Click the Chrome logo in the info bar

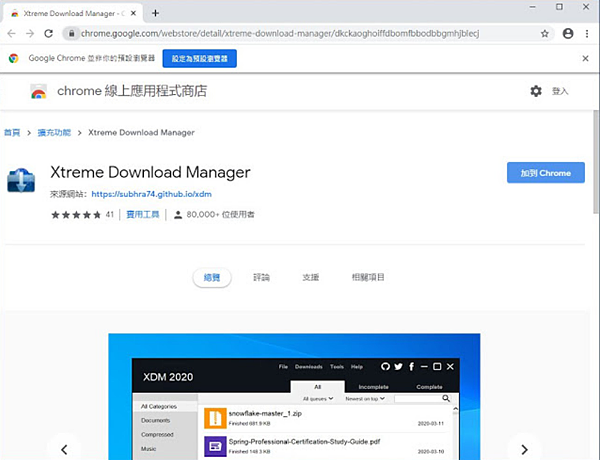pos(13,58)
